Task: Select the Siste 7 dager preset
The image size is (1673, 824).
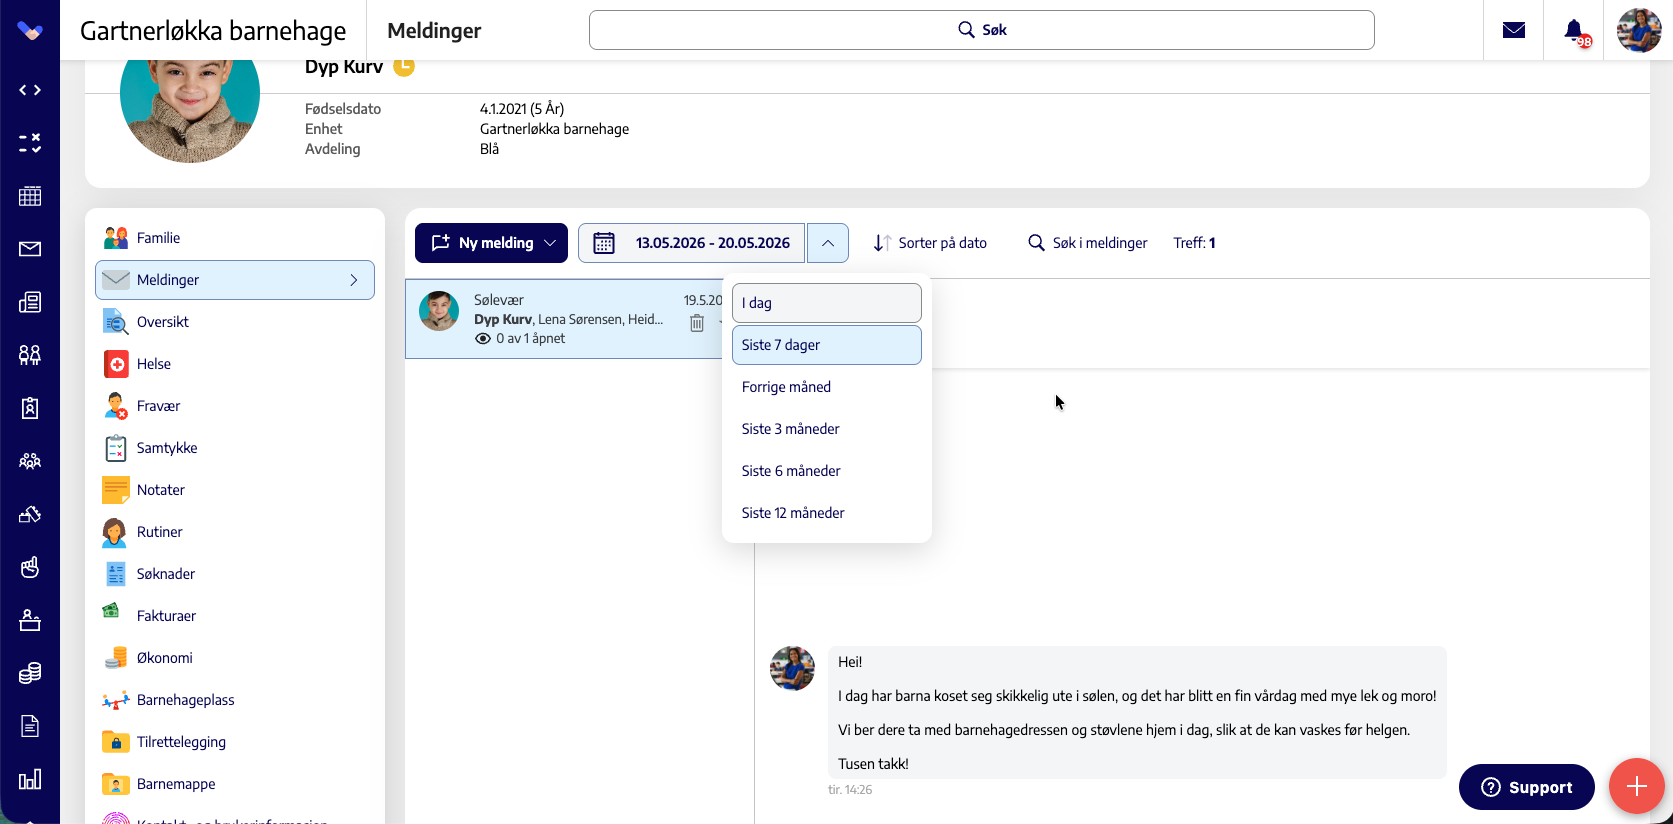Action: [827, 345]
